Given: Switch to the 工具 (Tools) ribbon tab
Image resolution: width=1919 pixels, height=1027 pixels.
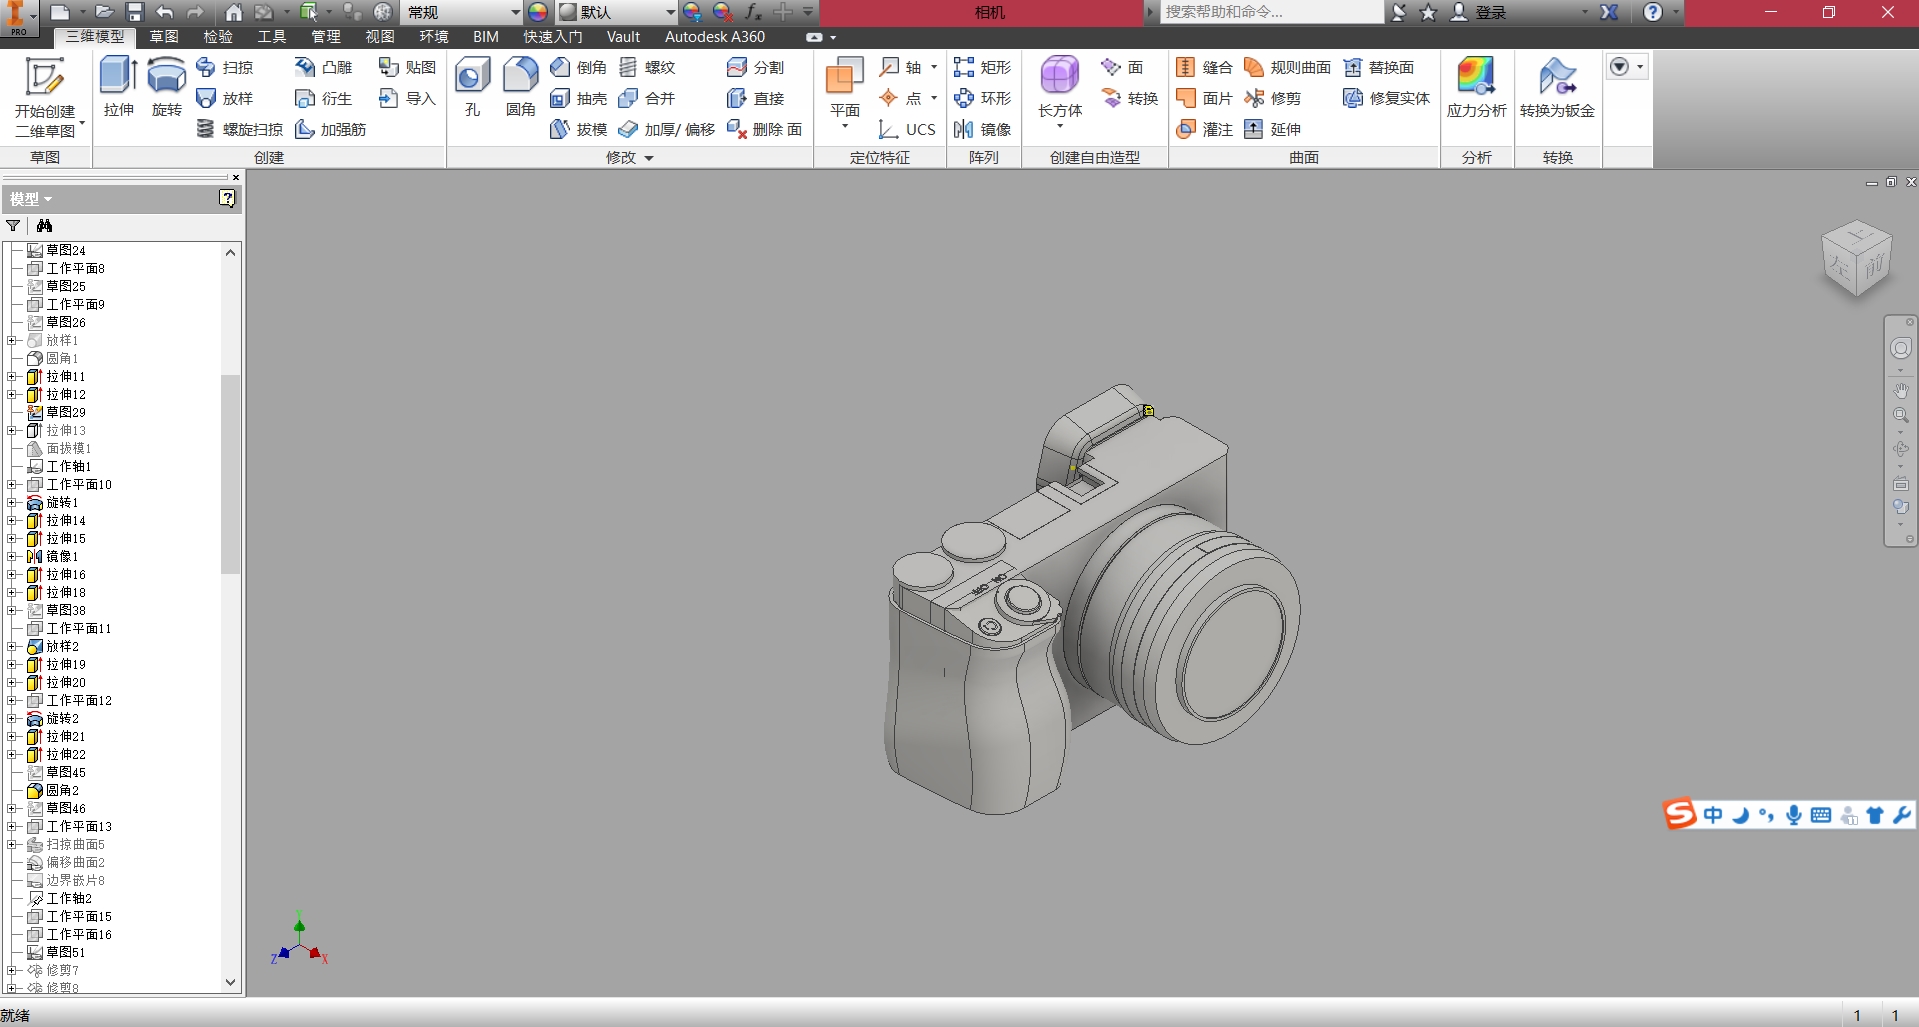Looking at the screenshot, I should coord(272,37).
